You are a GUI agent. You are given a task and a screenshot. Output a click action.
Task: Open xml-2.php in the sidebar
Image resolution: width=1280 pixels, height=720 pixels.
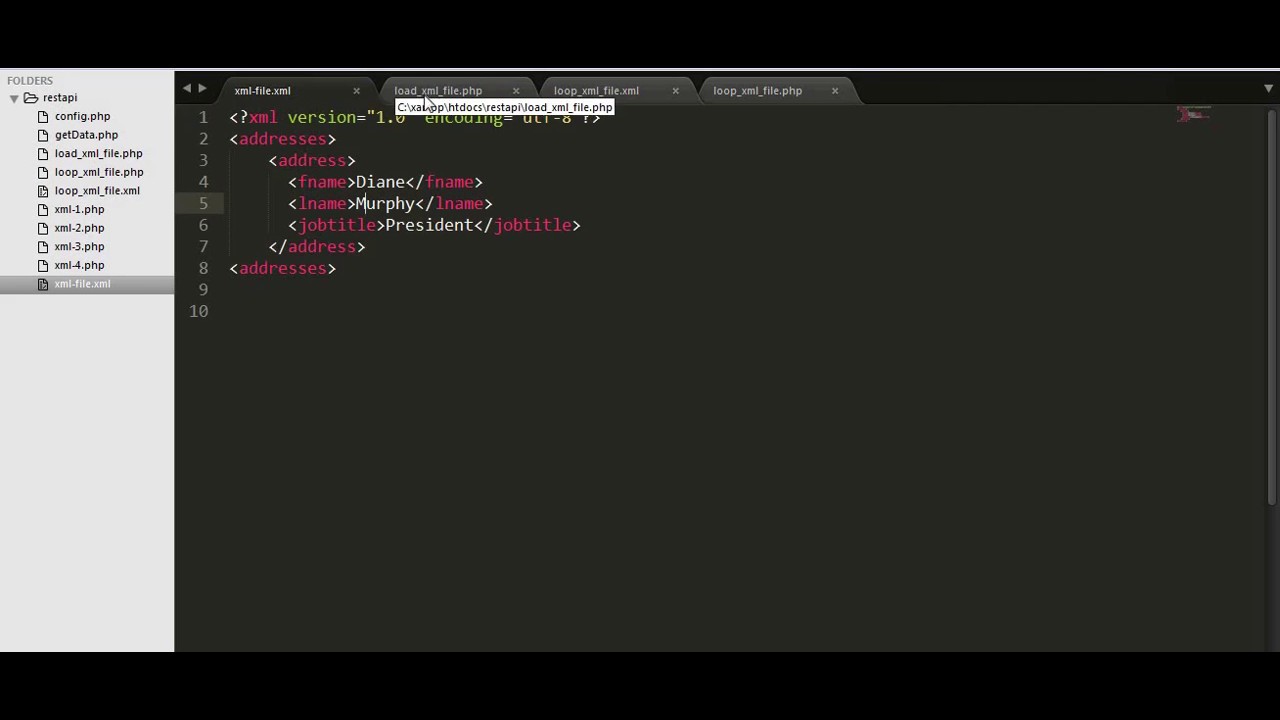(x=79, y=228)
